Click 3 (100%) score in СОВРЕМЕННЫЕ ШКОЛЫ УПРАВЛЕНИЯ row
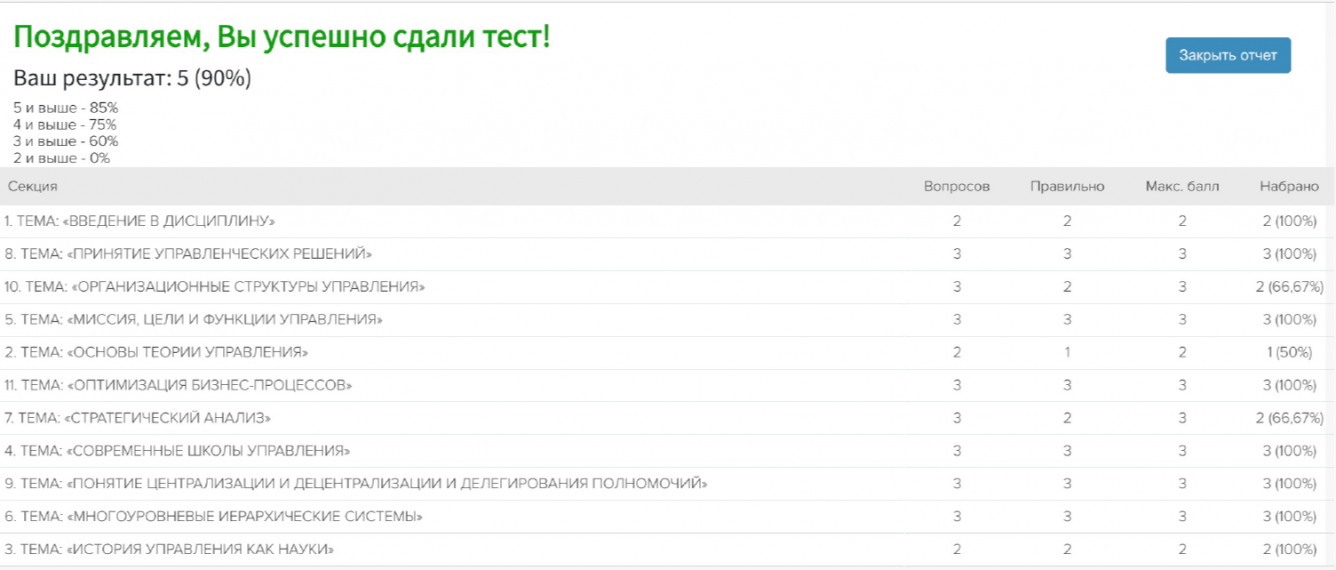 click(1290, 451)
